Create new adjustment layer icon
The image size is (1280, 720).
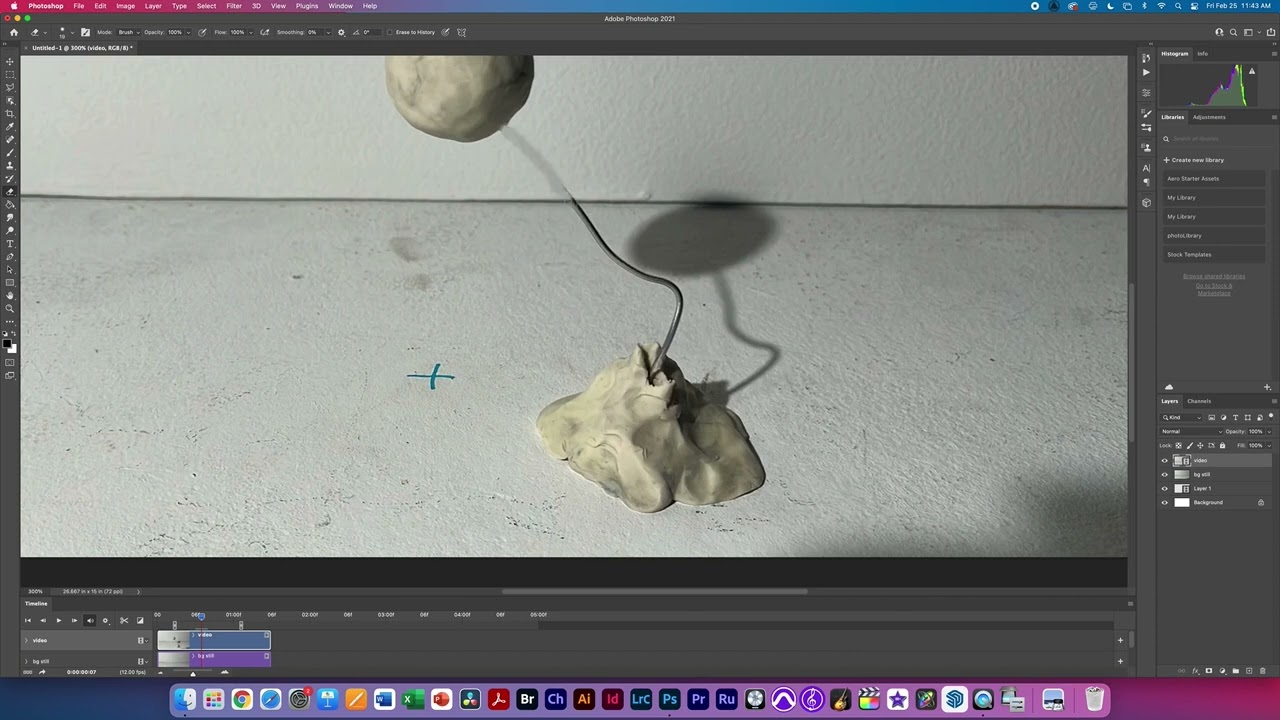click(1222, 671)
